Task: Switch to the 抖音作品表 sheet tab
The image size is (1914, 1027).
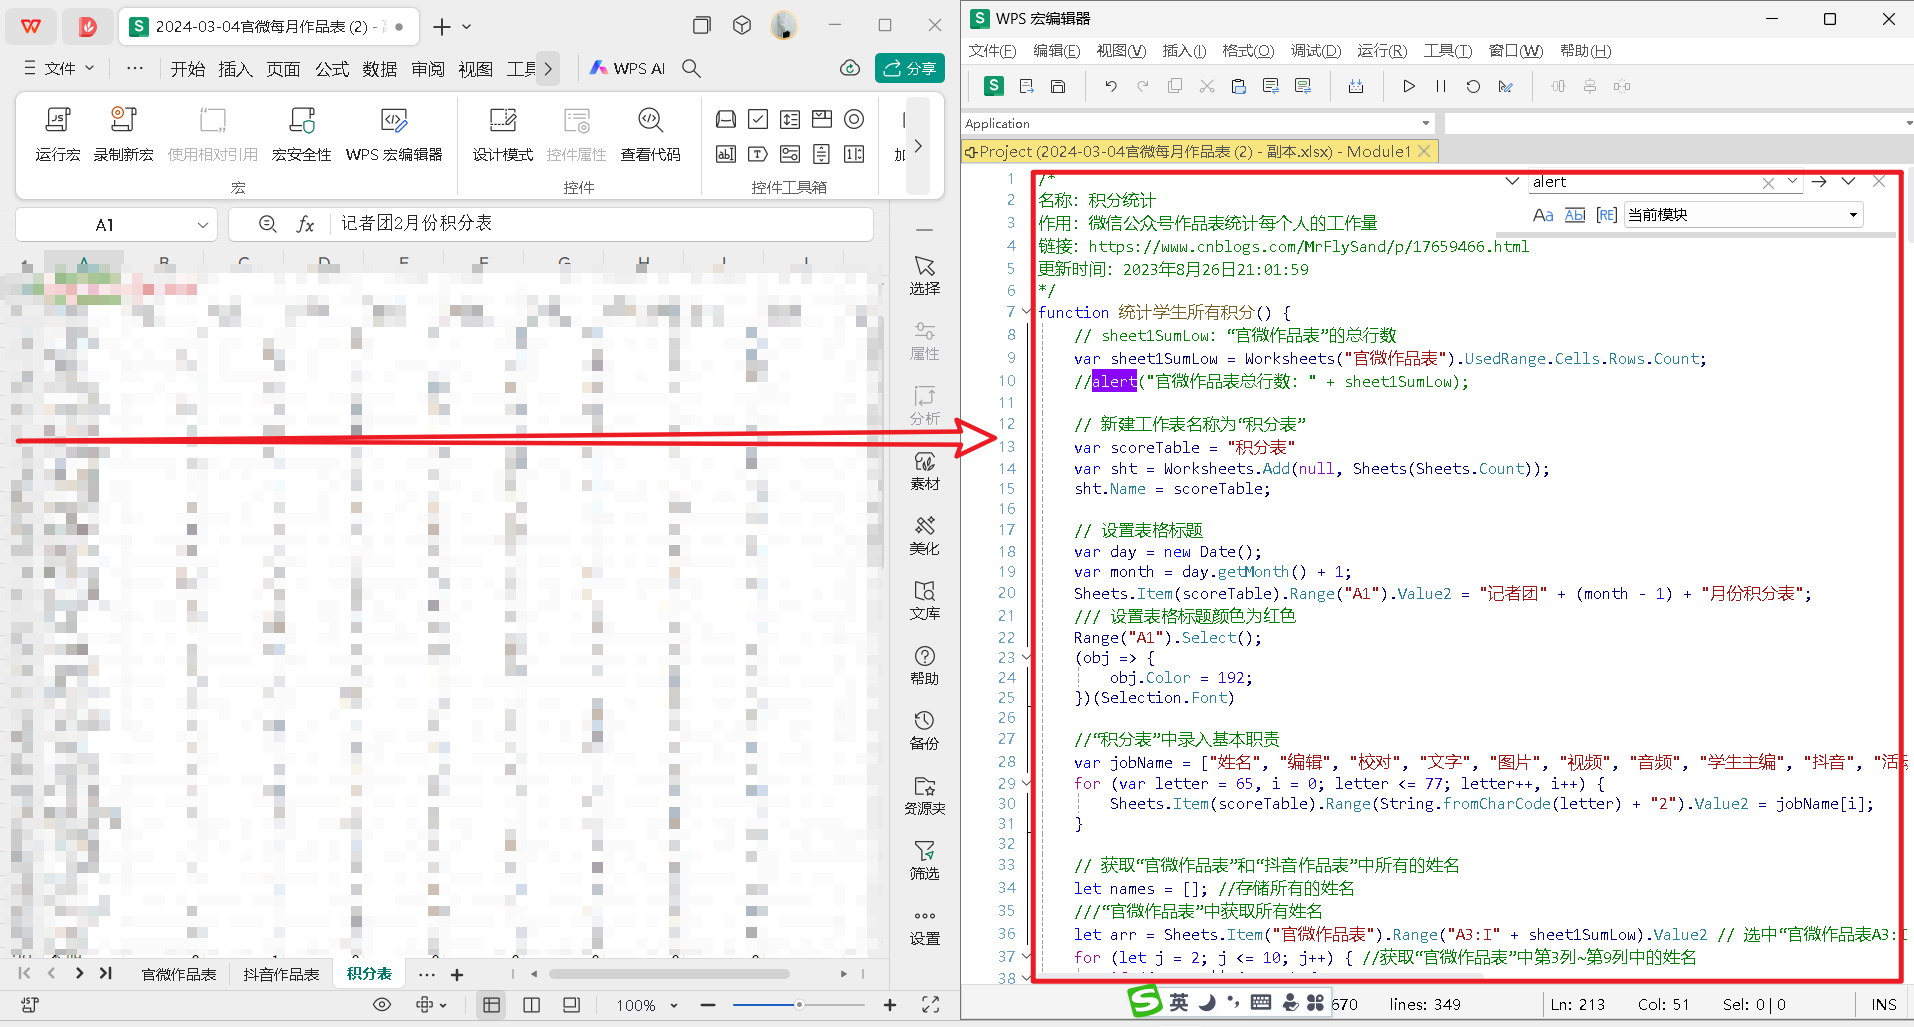Action: coord(281,974)
